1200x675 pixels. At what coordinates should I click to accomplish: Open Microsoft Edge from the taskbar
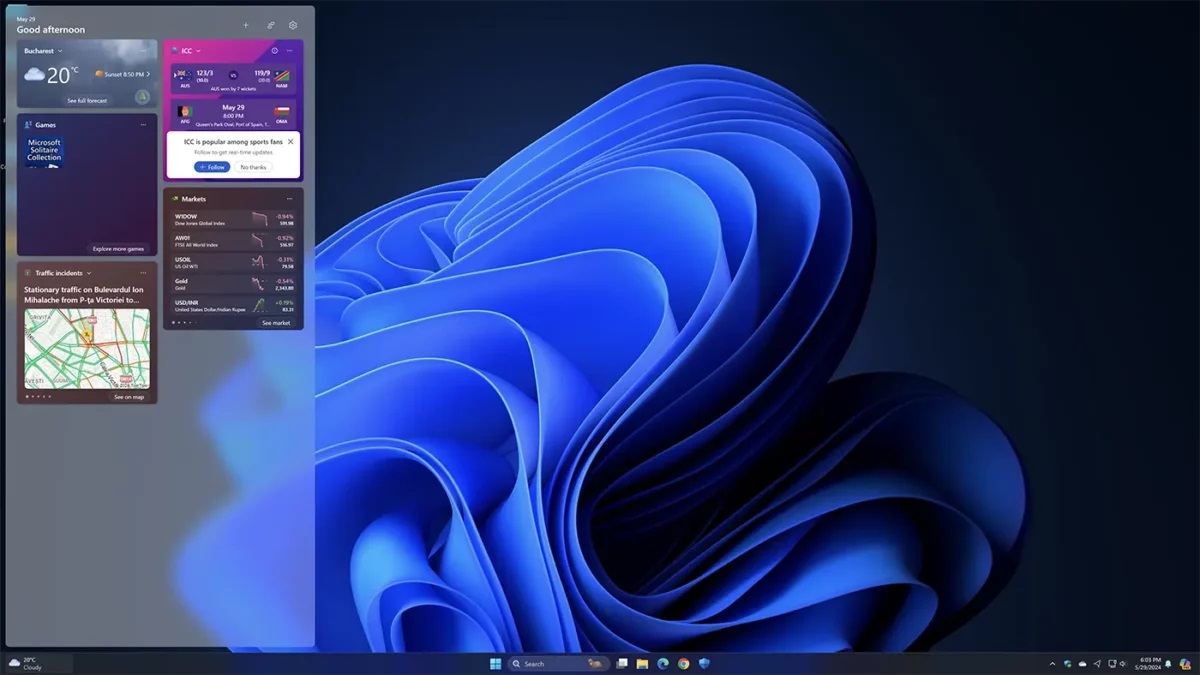click(x=663, y=663)
